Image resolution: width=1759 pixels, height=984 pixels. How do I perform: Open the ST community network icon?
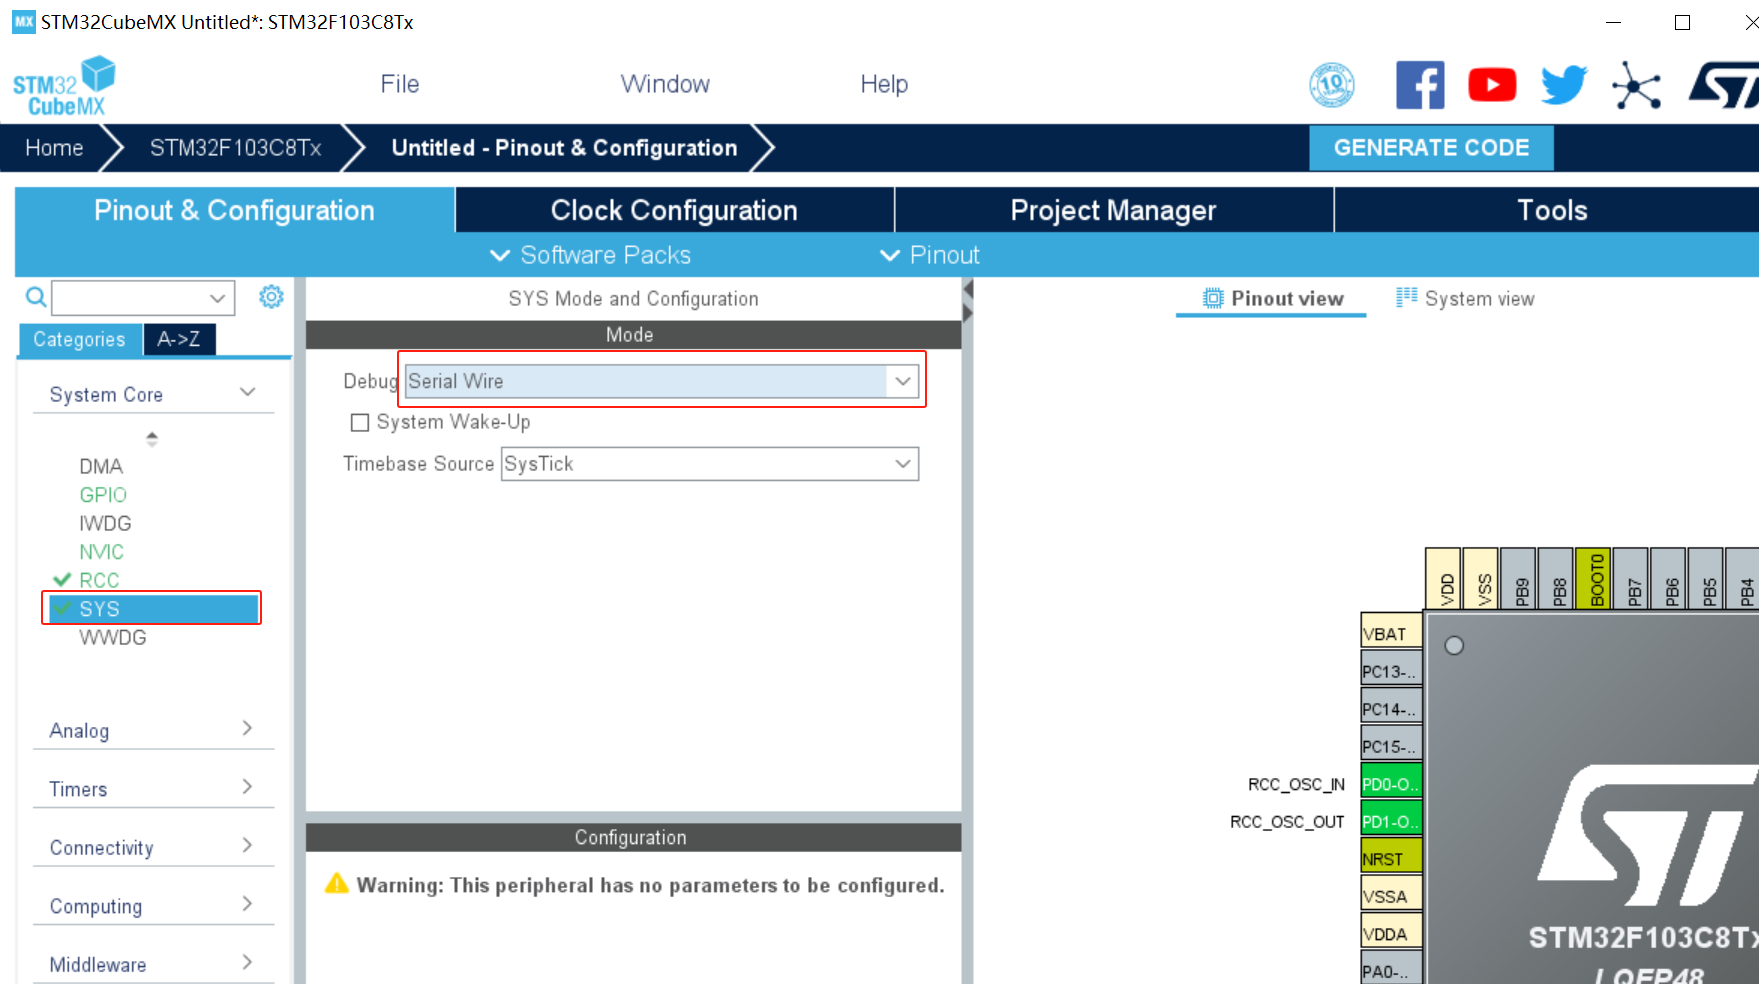[x=1636, y=85]
